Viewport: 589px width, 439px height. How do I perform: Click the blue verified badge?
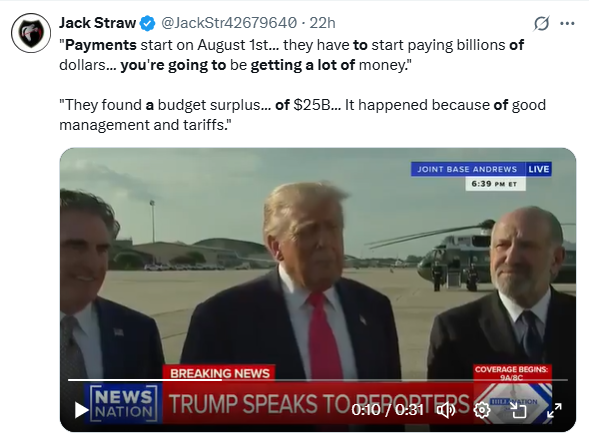point(147,23)
